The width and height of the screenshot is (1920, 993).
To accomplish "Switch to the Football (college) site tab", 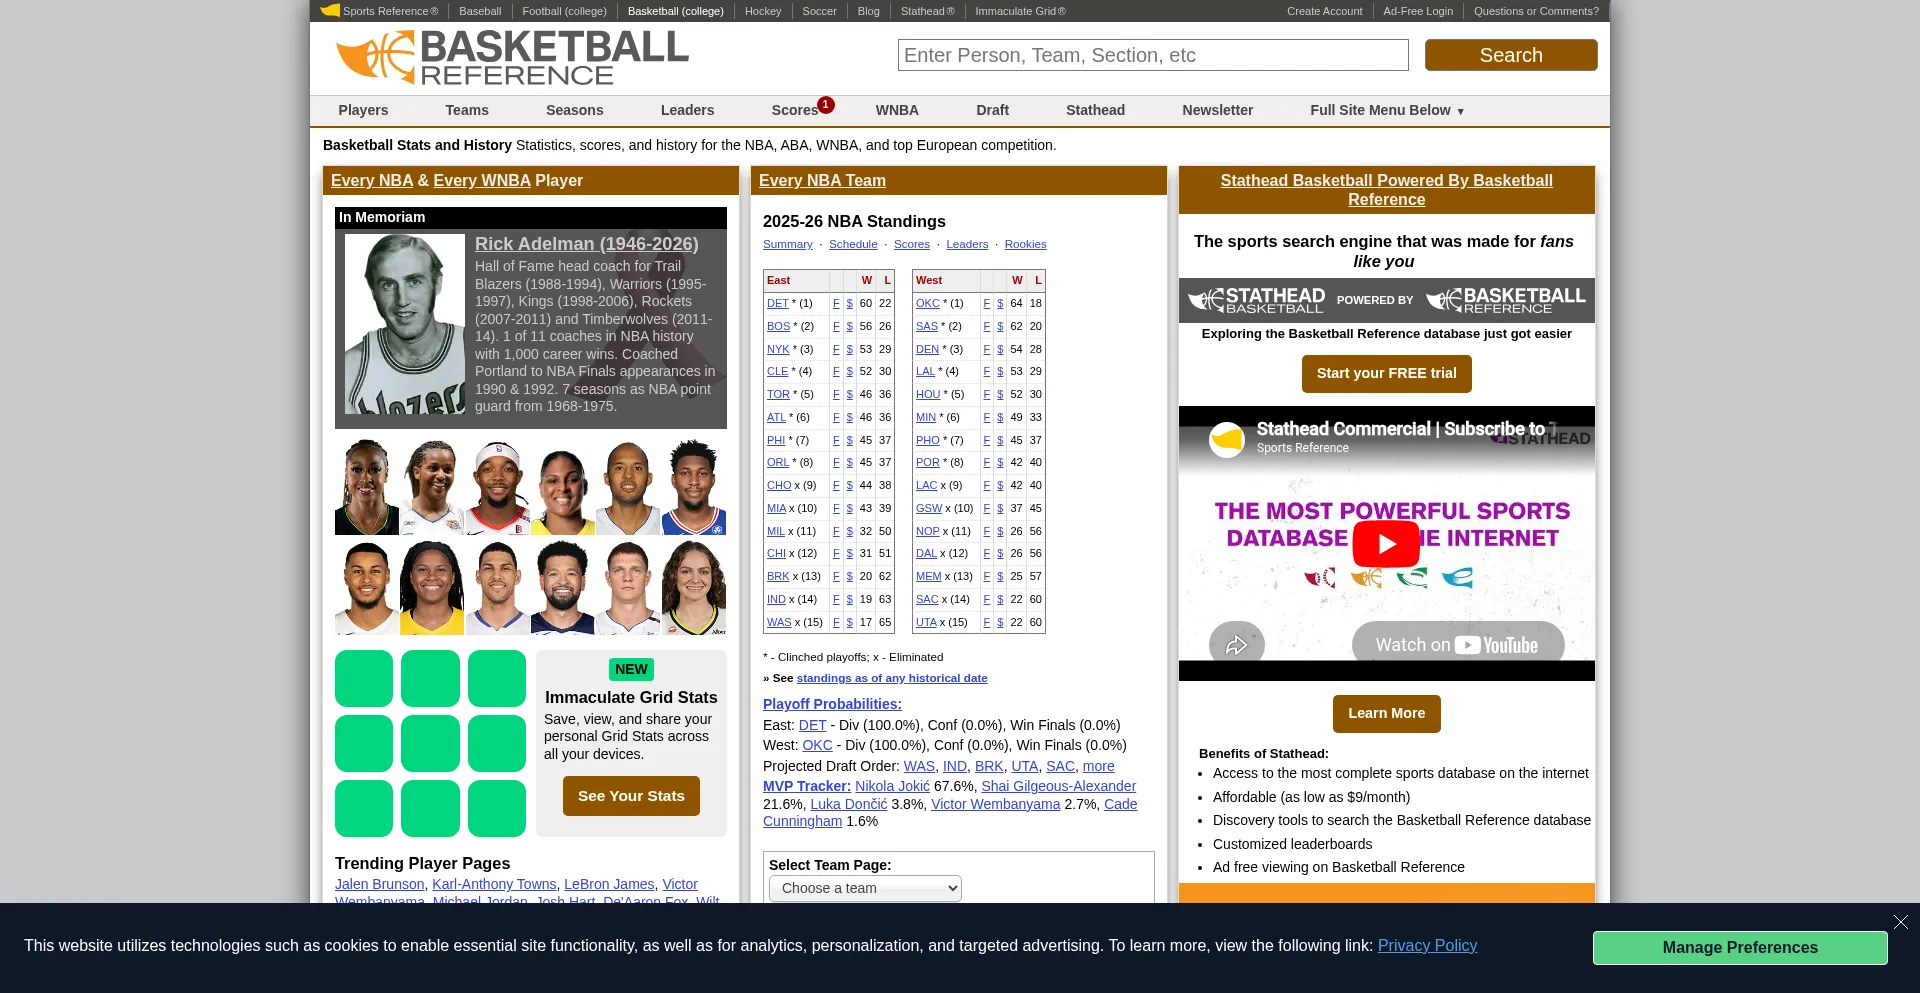I will [564, 11].
